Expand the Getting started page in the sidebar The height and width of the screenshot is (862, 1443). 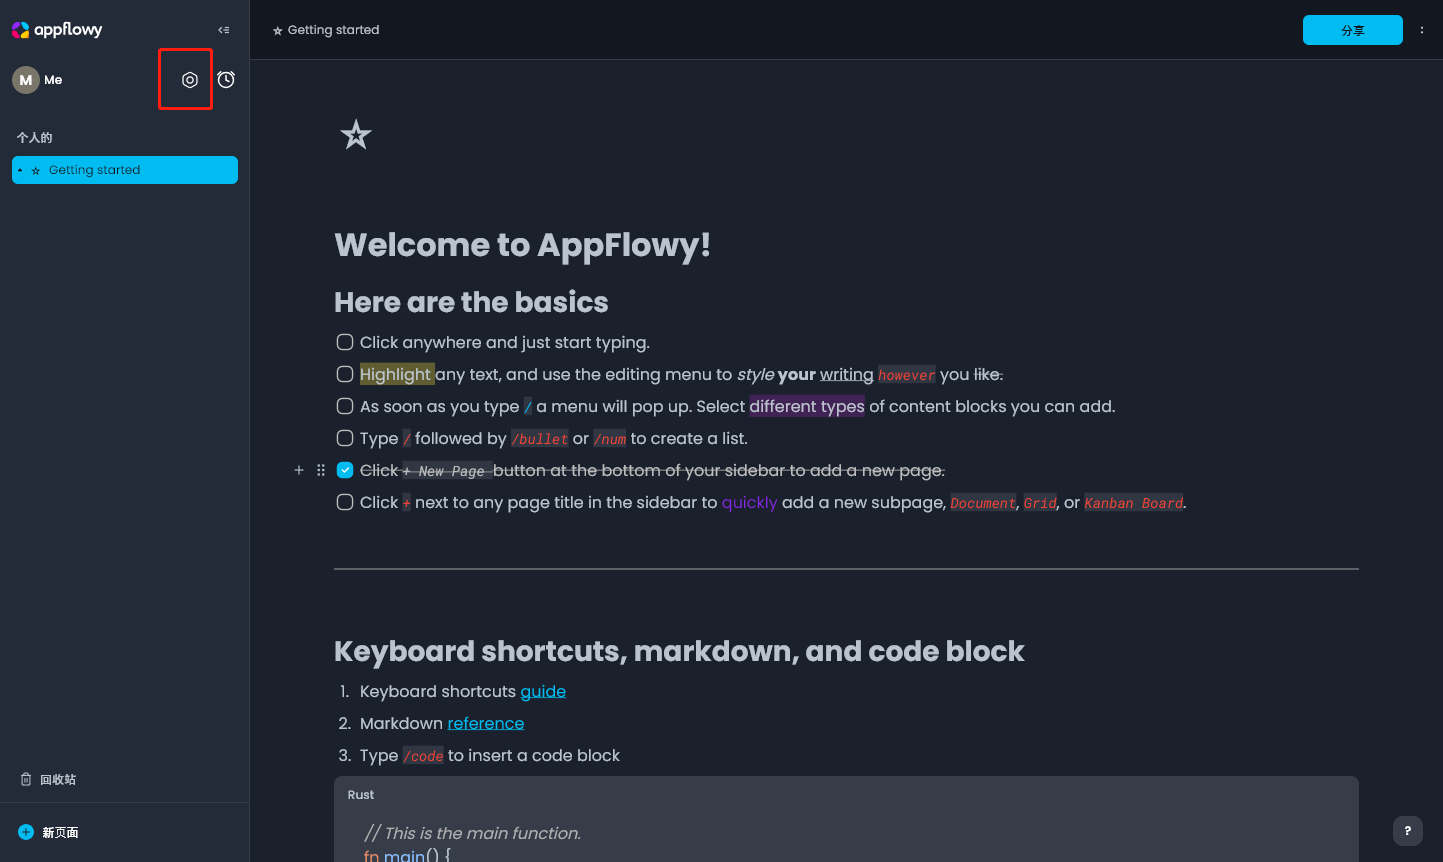point(20,171)
